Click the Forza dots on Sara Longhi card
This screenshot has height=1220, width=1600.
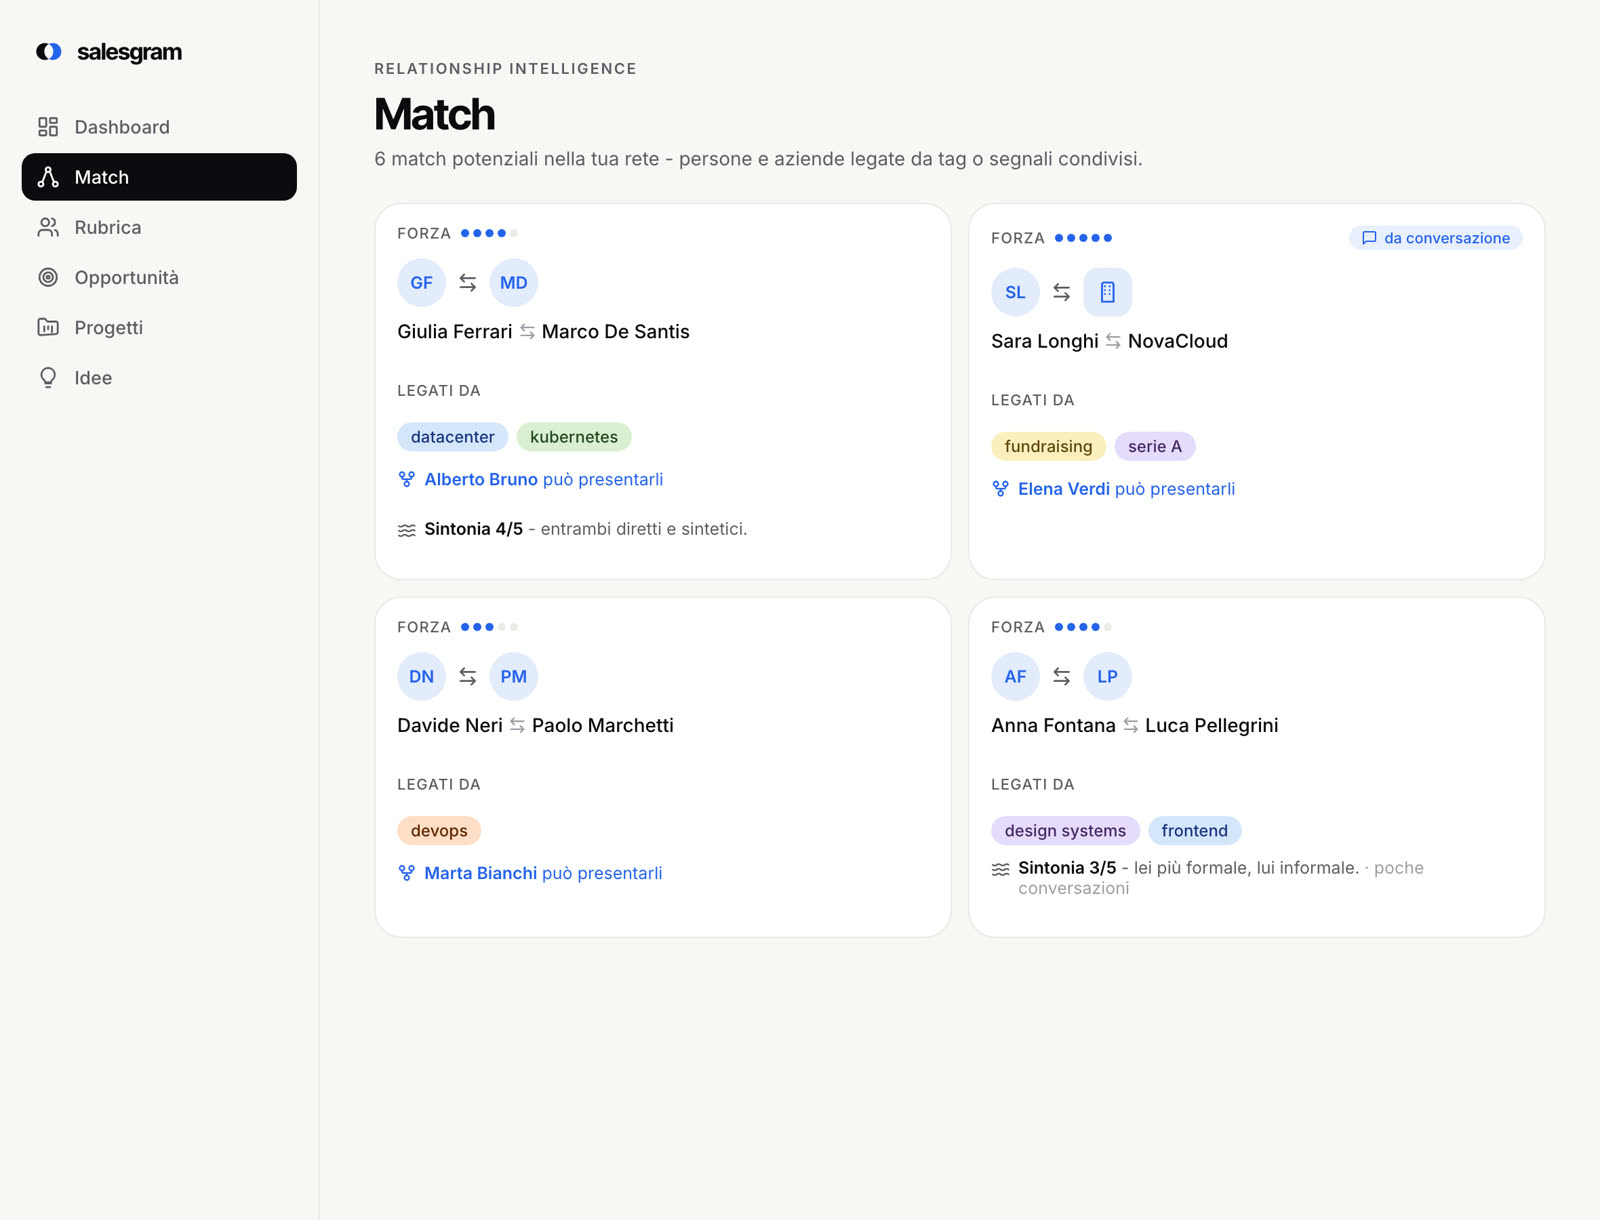(1084, 238)
